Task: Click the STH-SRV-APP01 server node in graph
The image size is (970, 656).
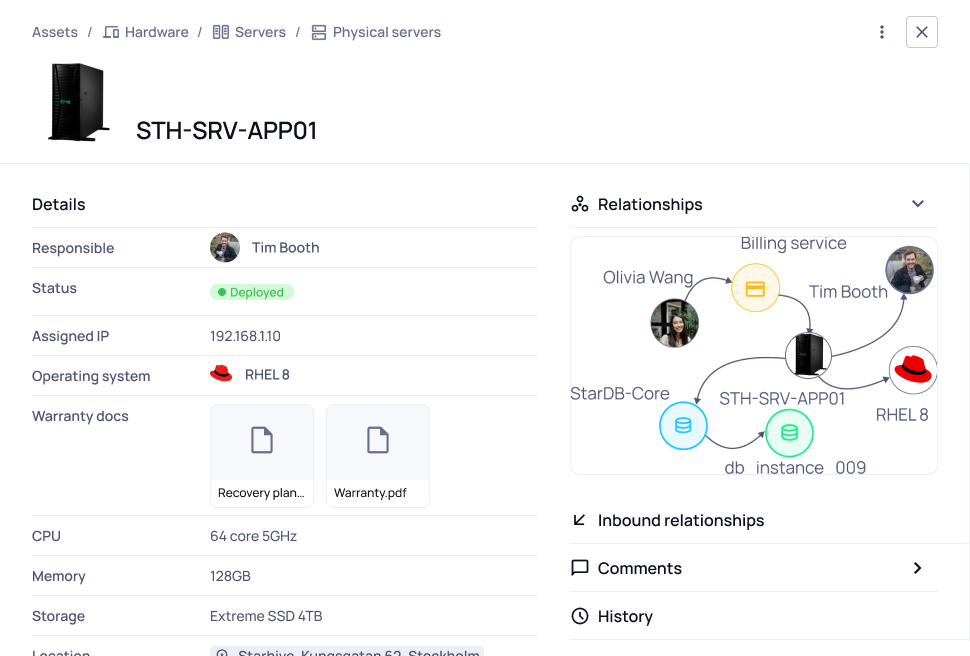Action: pyautogui.click(x=808, y=355)
